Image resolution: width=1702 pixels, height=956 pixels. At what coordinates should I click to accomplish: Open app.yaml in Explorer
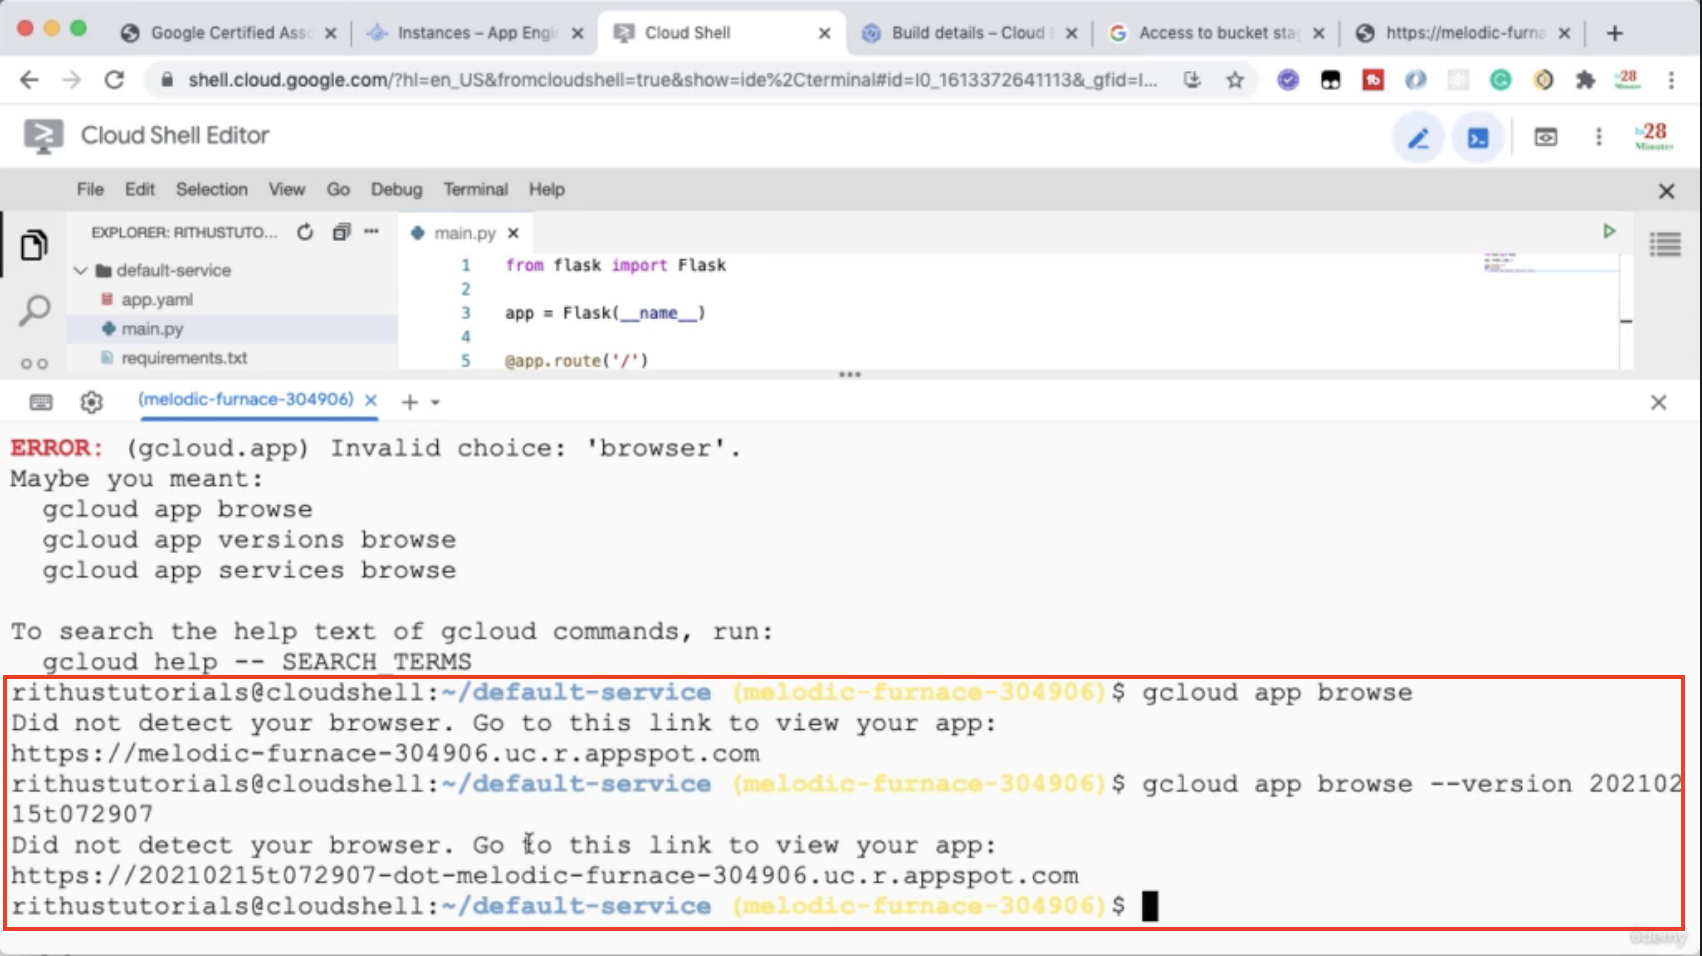point(157,299)
